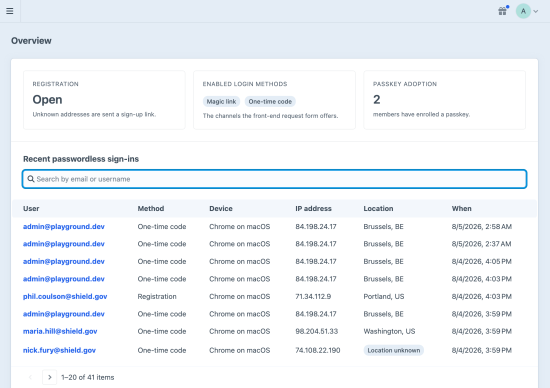Click the One-time code badge

tap(270, 101)
